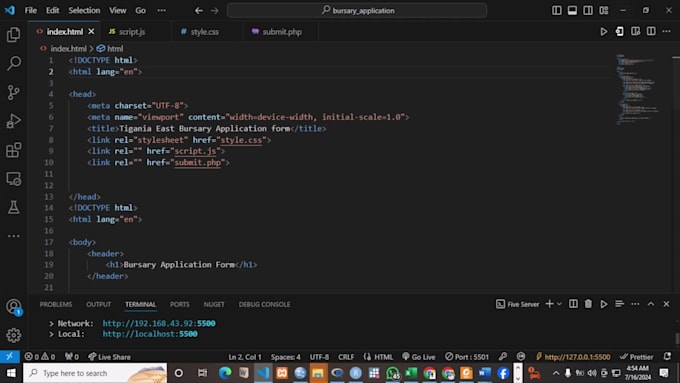680x383 pixels.
Task: Split the editor to the right
Action: point(651,32)
